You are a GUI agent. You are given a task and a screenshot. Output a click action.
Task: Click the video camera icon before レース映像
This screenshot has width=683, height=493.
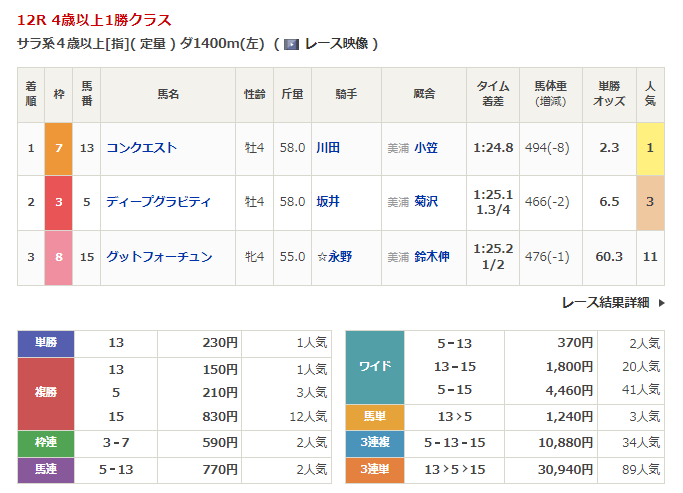click(x=291, y=44)
